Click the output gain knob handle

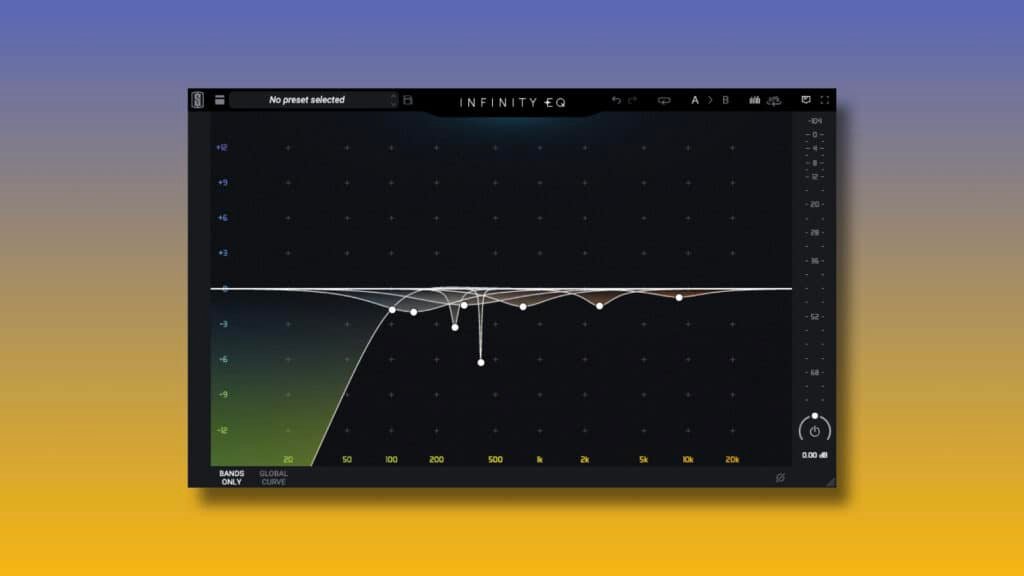tap(815, 416)
